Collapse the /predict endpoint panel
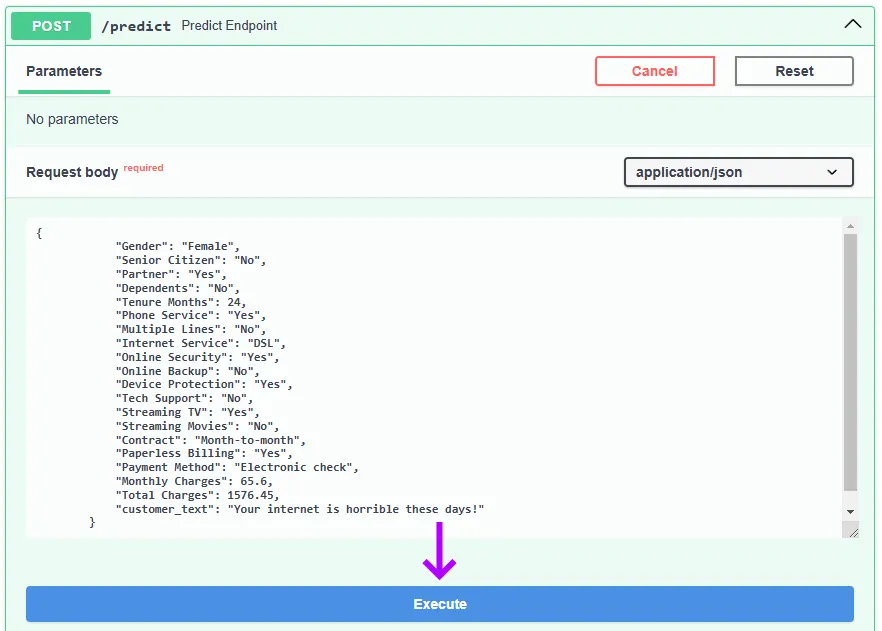Viewport: 882px width, 631px height. [x=852, y=22]
